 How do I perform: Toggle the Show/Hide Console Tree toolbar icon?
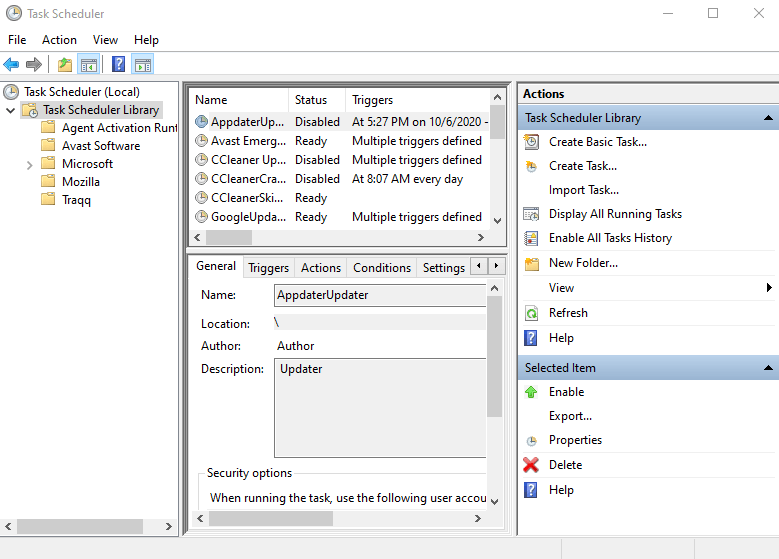(x=89, y=65)
